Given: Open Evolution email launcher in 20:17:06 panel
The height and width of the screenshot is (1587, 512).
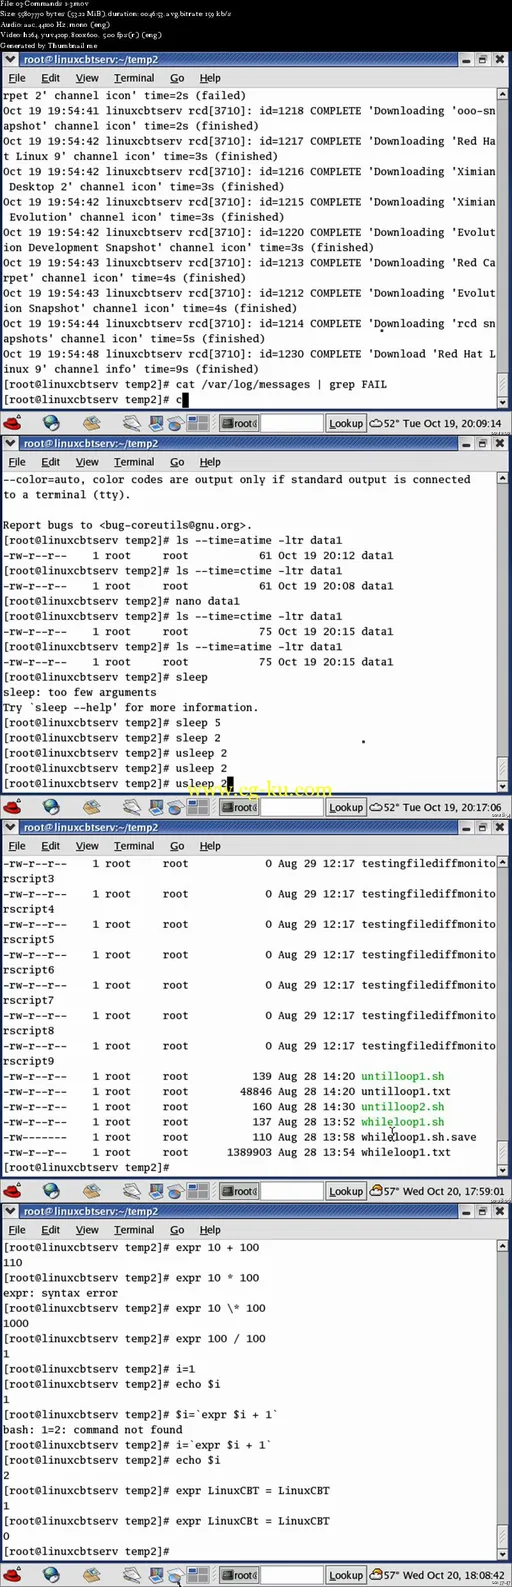Looking at the screenshot, I should [x=91, y=807].
